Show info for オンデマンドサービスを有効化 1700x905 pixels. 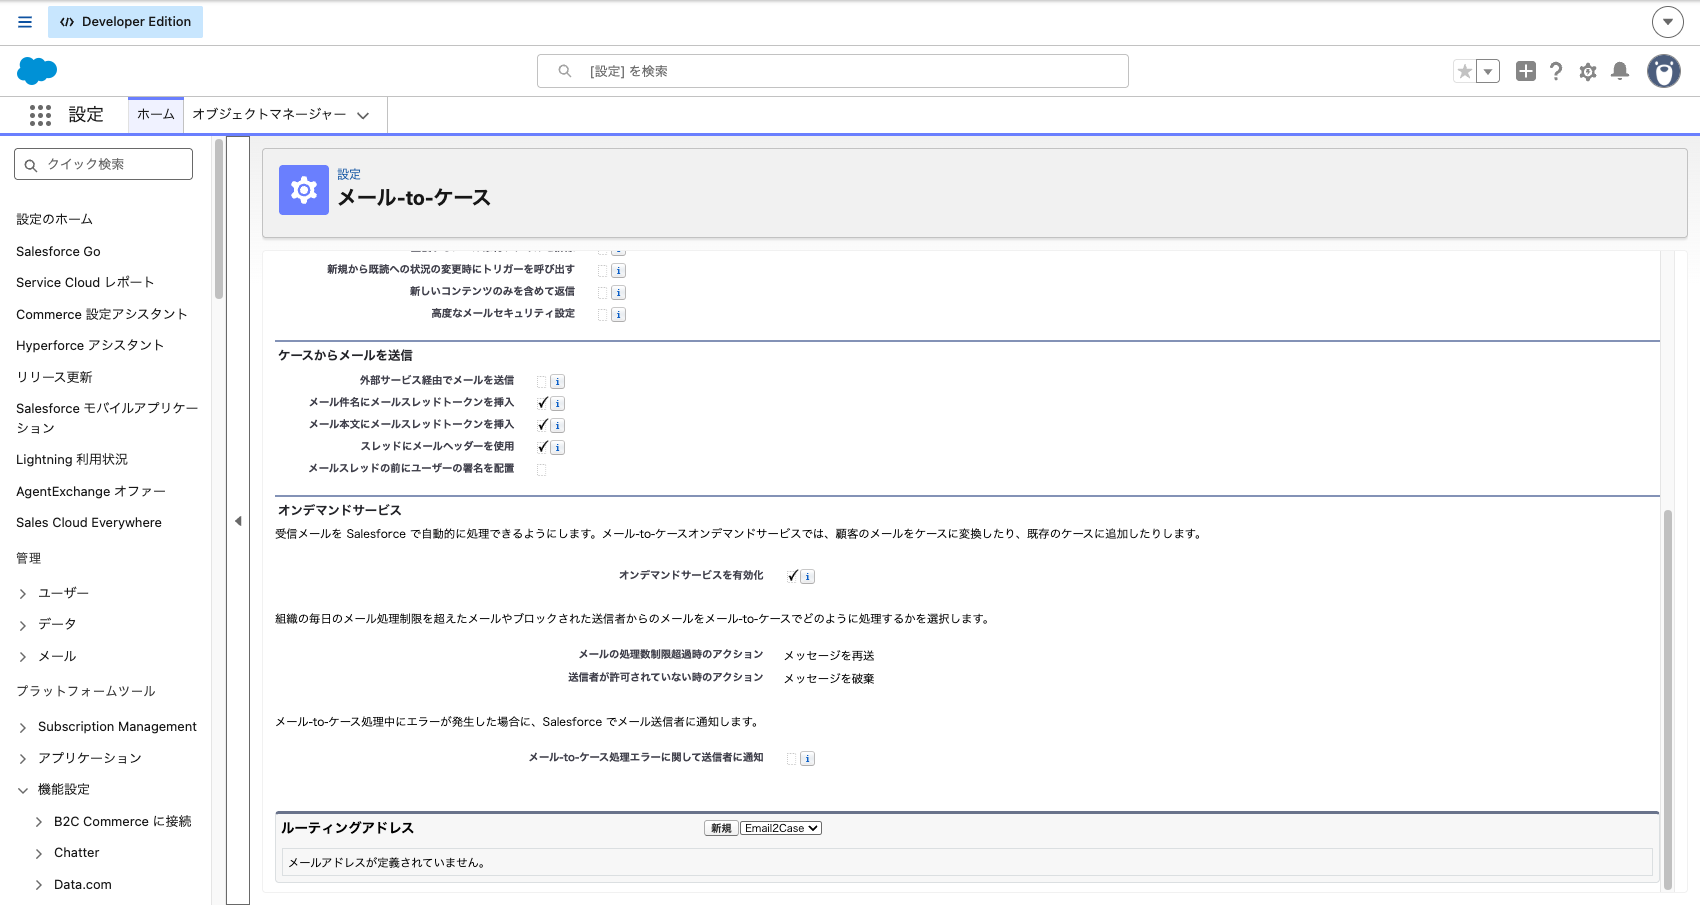[808, 577]
